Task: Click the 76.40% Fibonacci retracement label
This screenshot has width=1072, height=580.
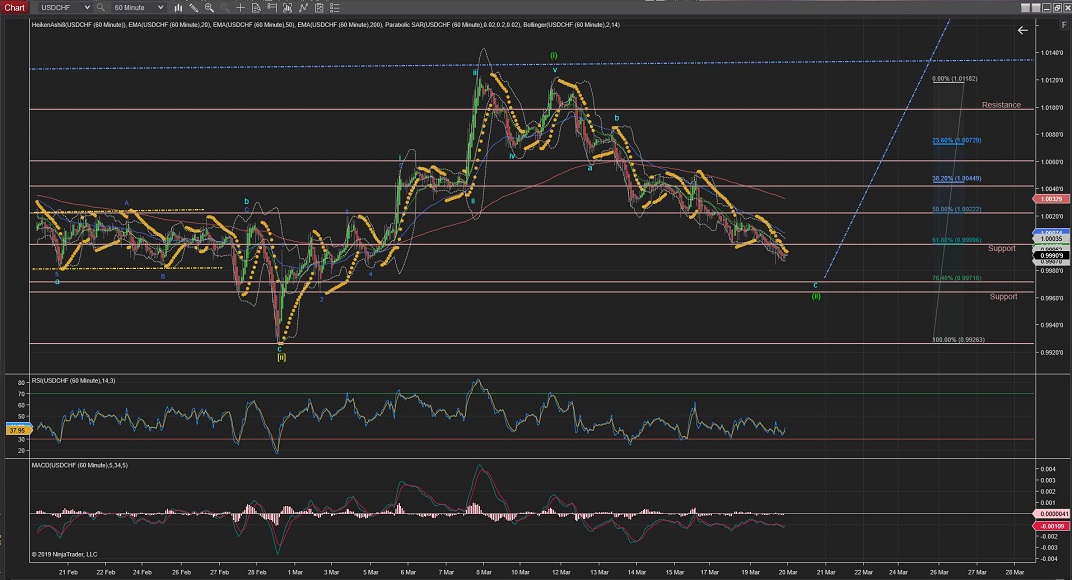Action: pyautogui.click(x=956, y=278)
